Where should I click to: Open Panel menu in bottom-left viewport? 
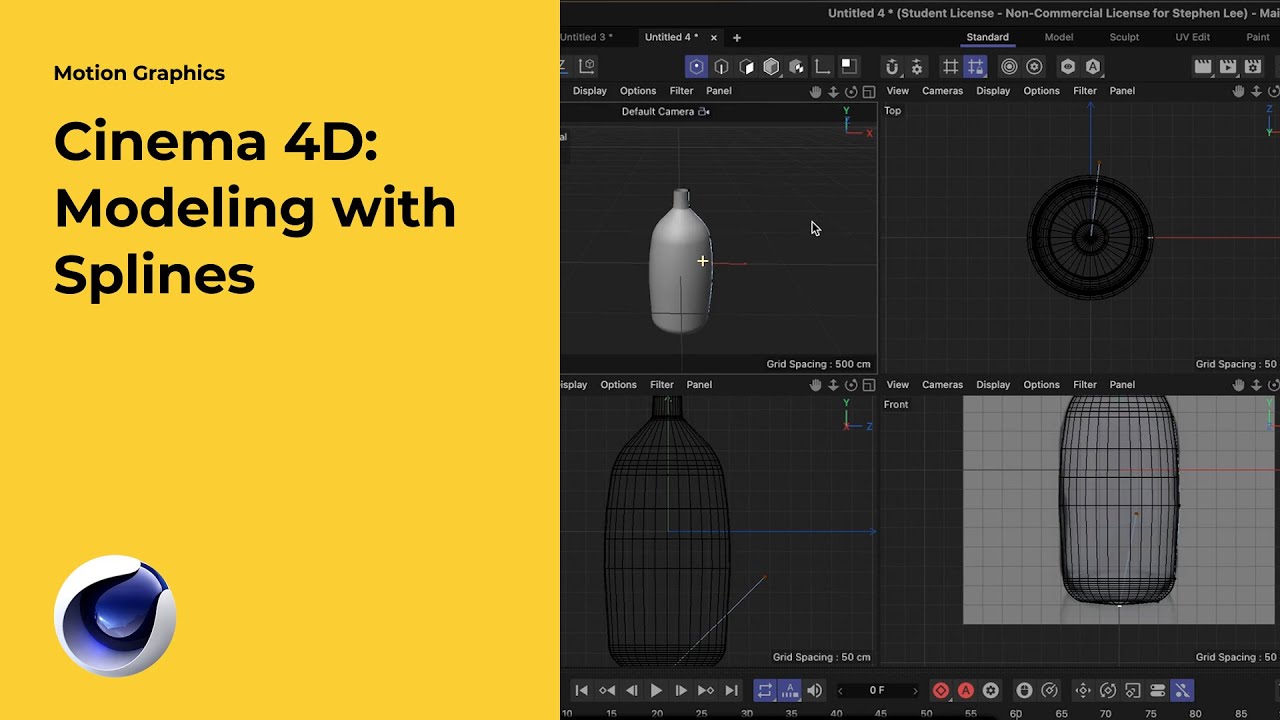(699, 385)
